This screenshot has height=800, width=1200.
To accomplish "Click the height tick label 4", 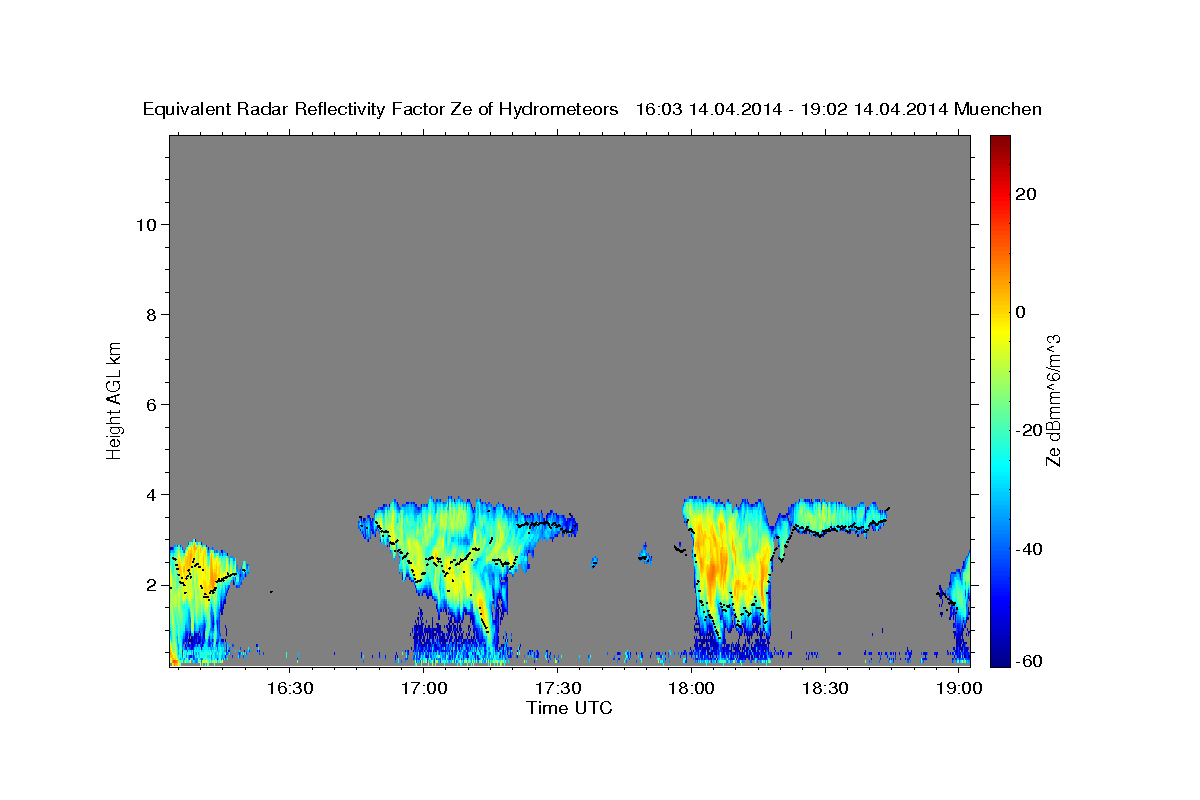I will coord(151,494).
